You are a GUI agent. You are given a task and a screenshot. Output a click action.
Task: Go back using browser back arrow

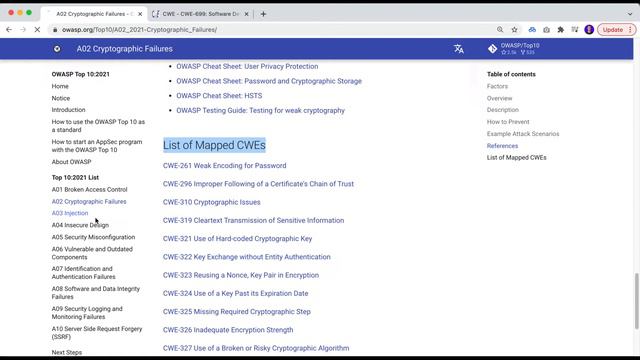click(9, 30)
